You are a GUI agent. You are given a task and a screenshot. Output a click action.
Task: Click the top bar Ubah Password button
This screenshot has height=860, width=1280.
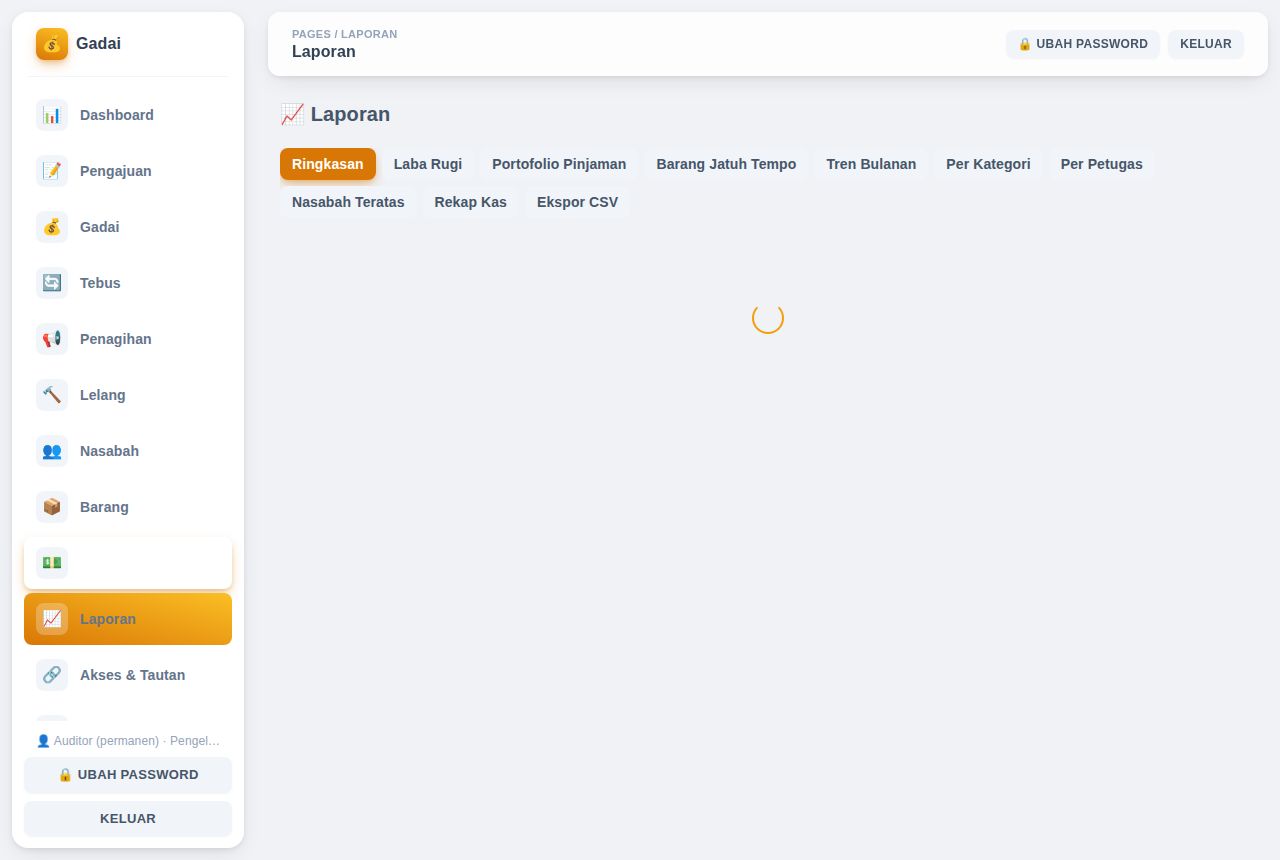(x=1083, y=44)
